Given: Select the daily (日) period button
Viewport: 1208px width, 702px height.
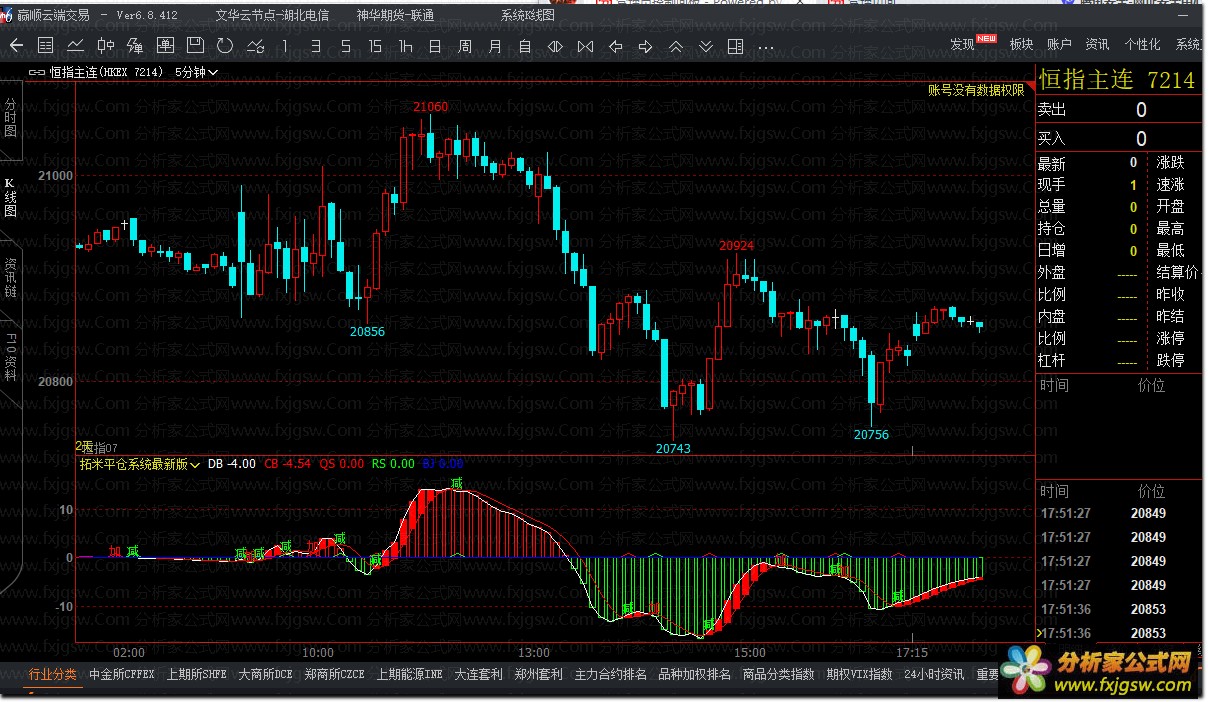Looking at the screenshot, I should pyautogui.click(x=435, y=46).
